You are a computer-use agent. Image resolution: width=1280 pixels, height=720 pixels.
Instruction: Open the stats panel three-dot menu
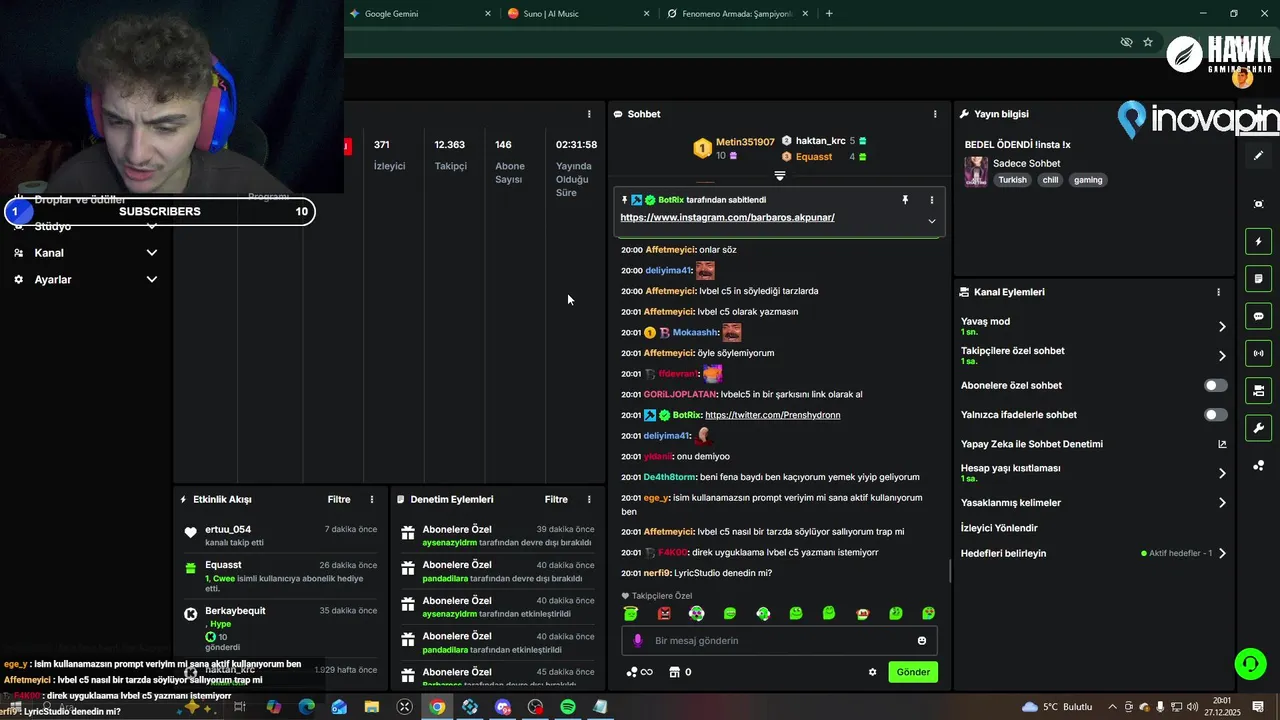589,114
